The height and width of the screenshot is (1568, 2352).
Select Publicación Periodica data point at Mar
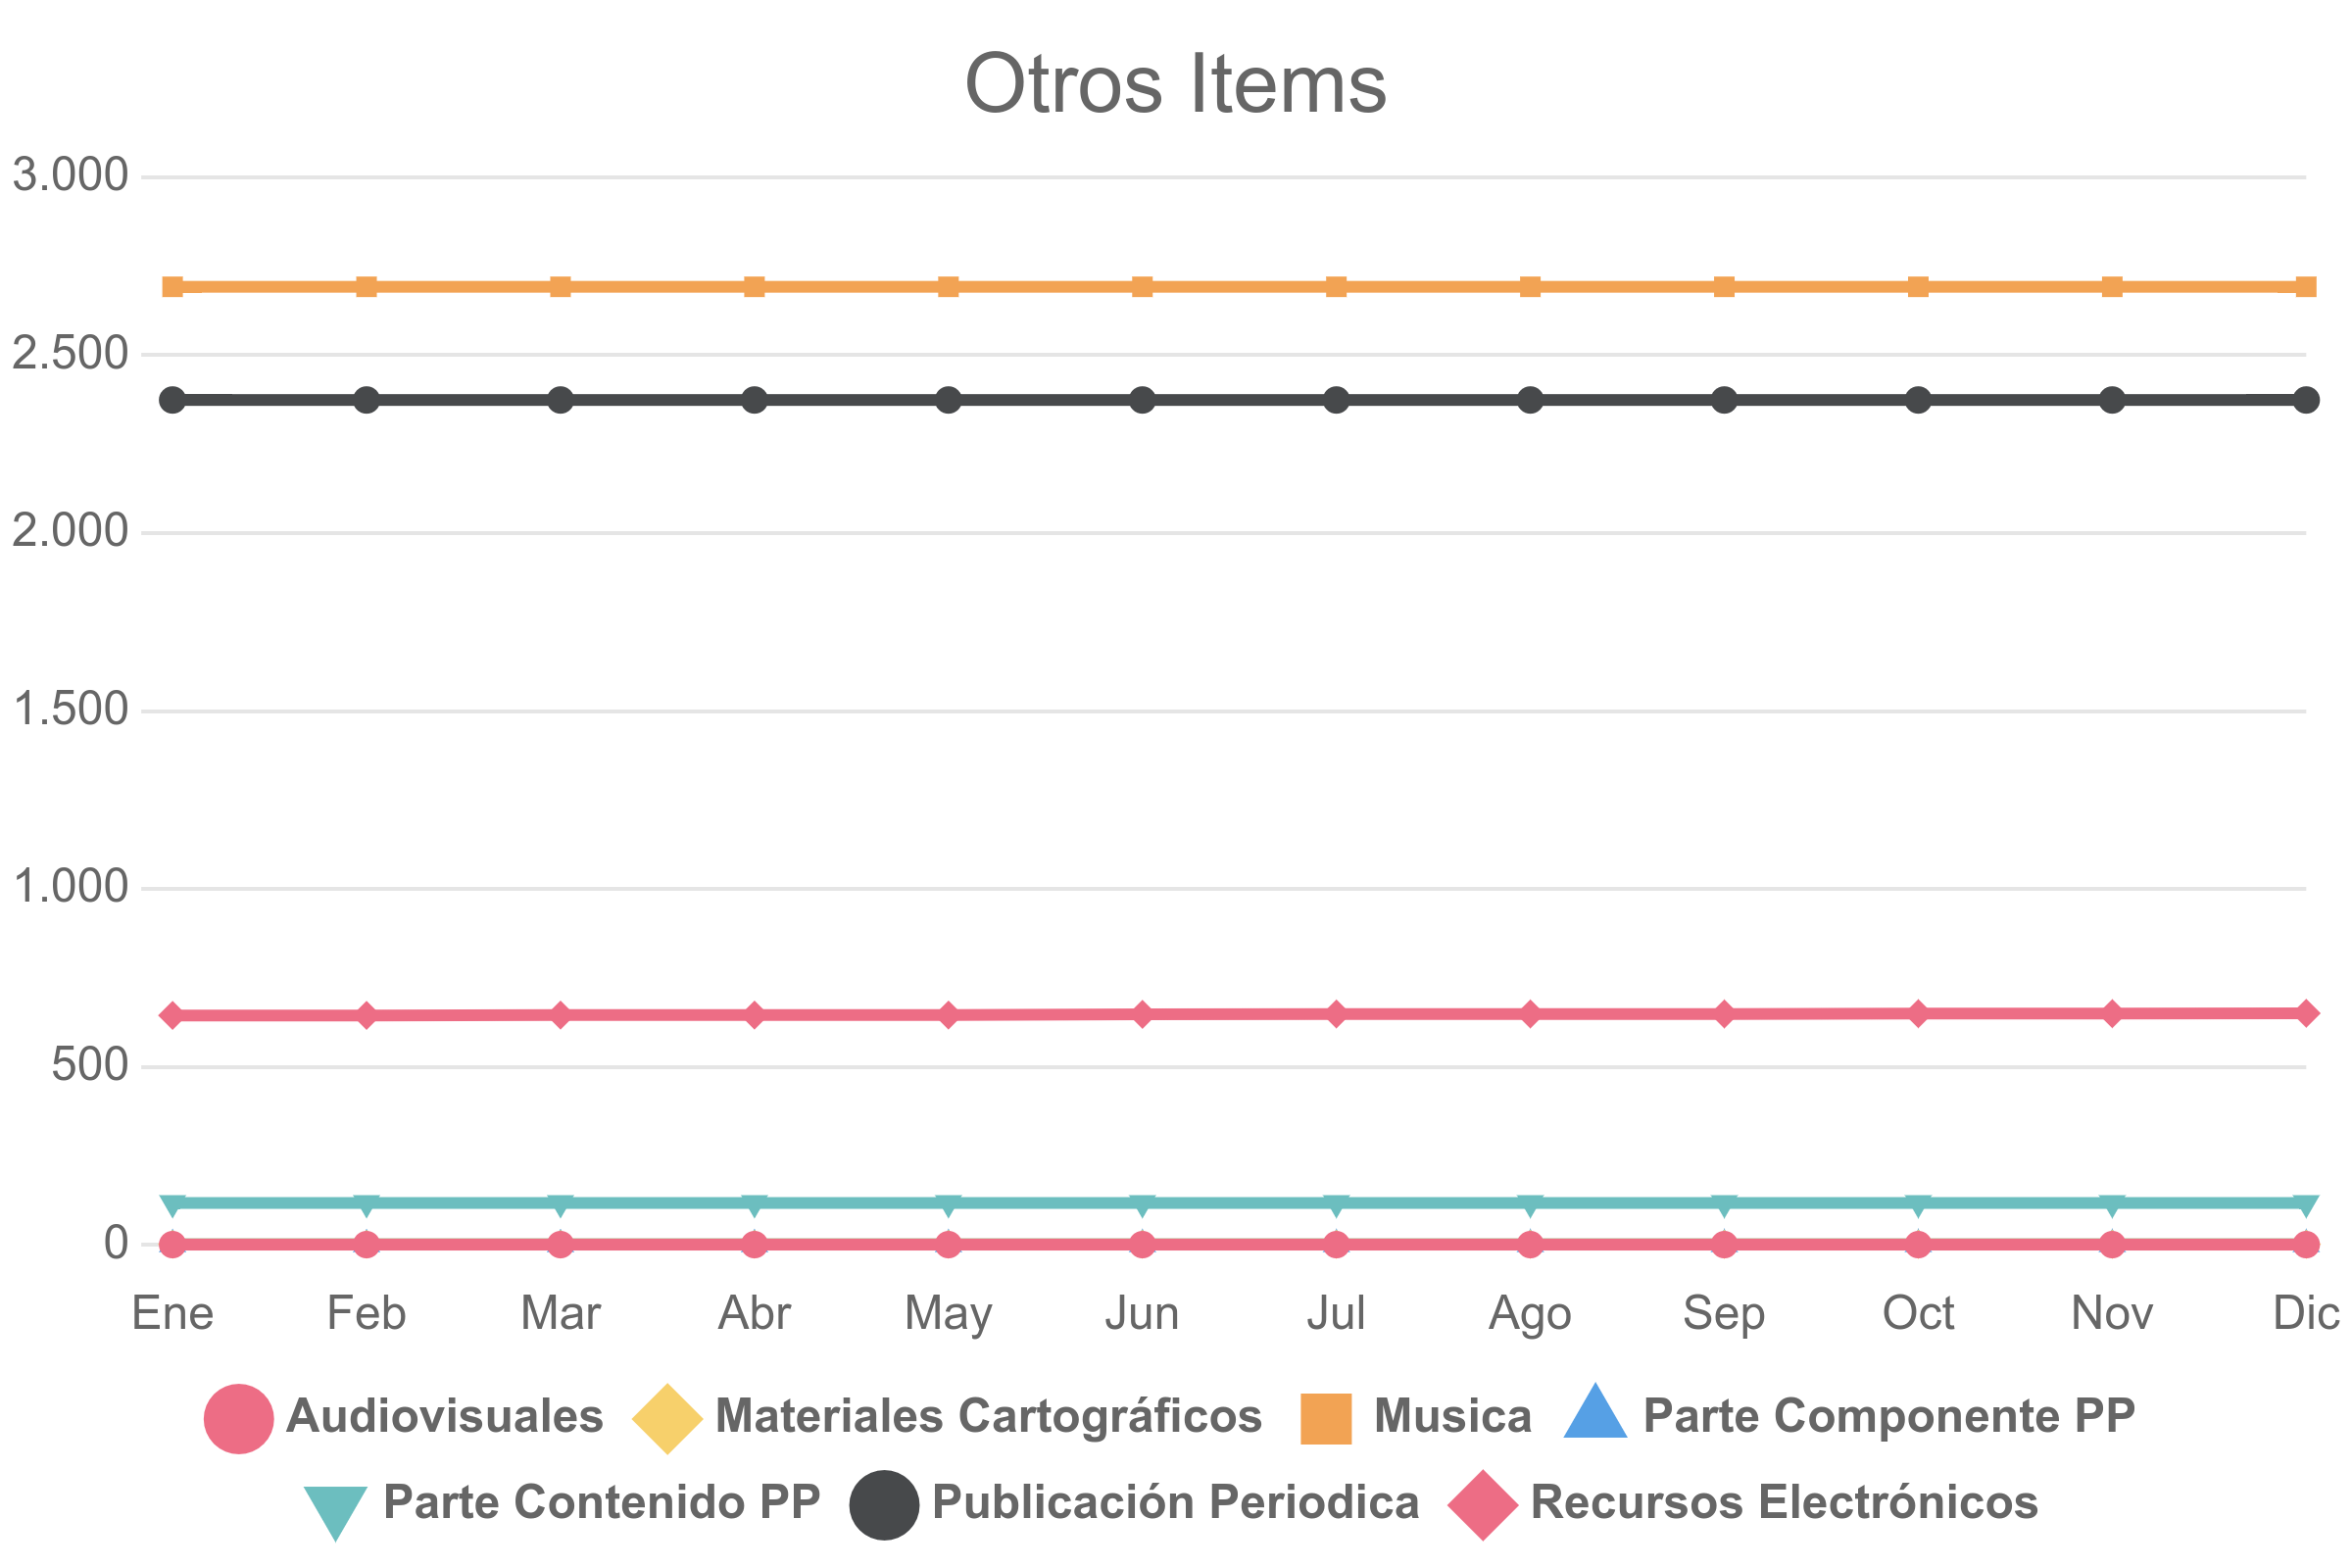[561, 400]
